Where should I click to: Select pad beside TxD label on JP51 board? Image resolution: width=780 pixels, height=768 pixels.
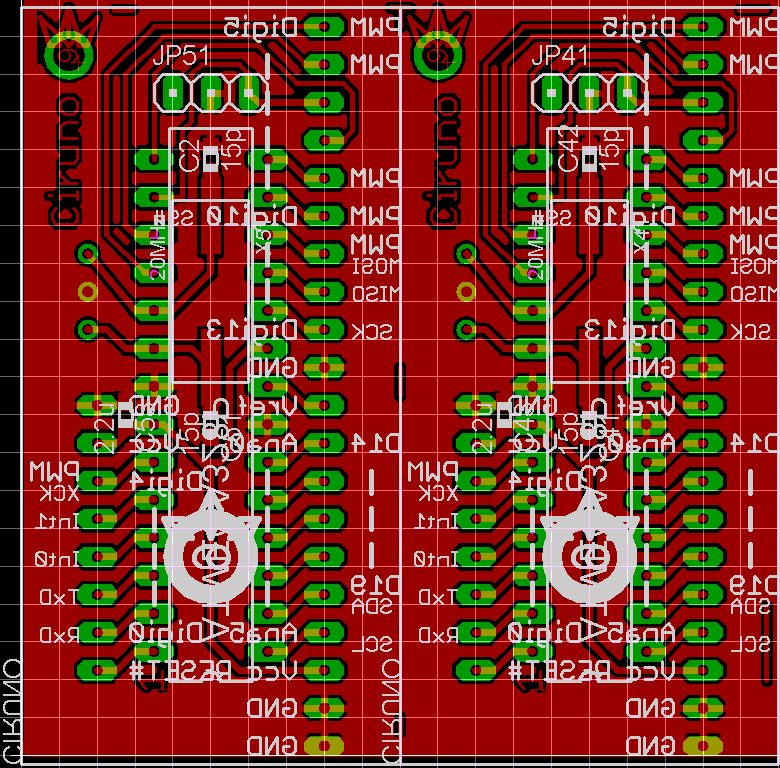click(97, 594)
